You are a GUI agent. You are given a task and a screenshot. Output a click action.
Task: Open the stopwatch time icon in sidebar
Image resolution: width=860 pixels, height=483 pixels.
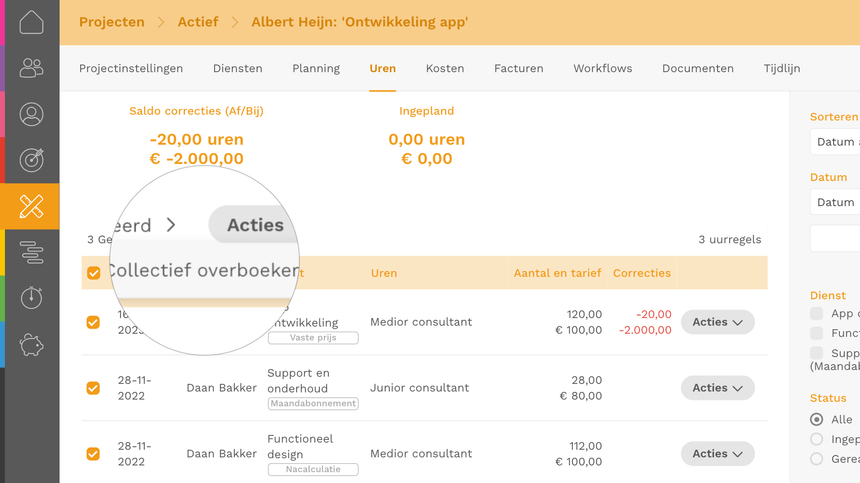(31, 298)
